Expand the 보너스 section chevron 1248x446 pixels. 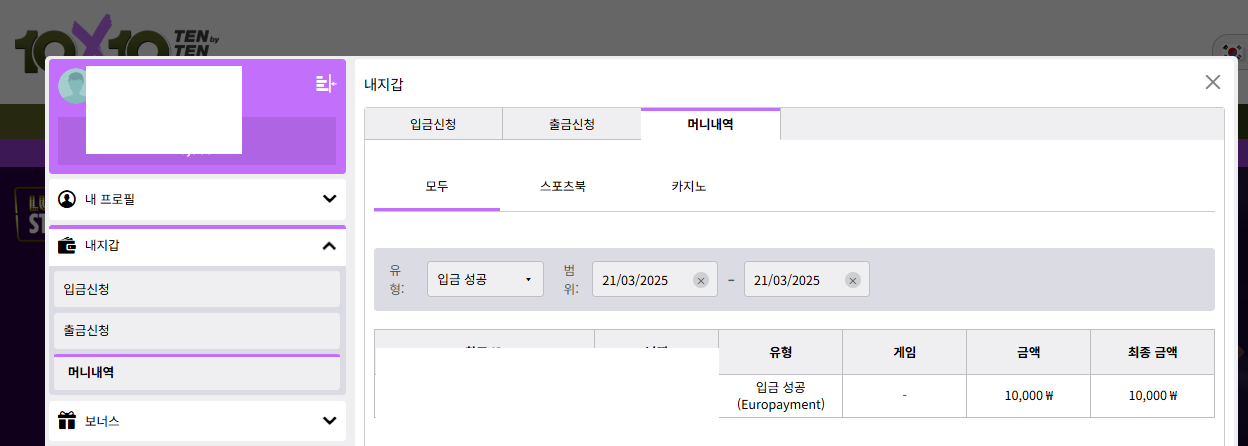(329, 420)
